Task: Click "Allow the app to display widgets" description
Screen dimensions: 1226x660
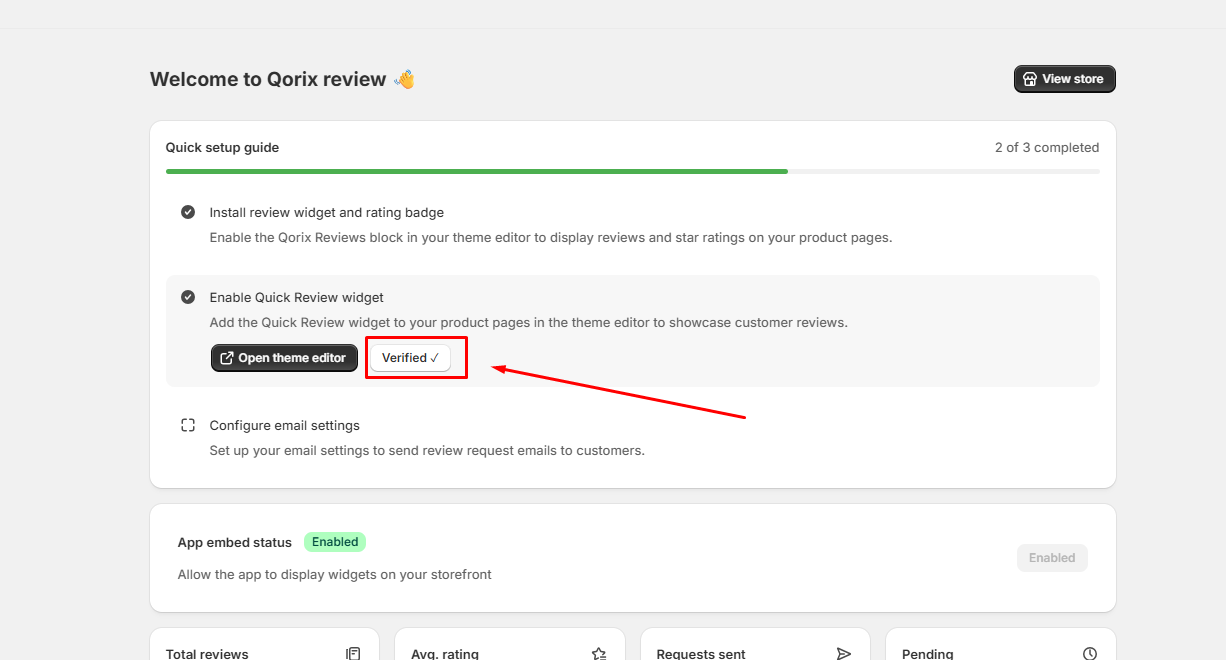Action: pos(334,574)
